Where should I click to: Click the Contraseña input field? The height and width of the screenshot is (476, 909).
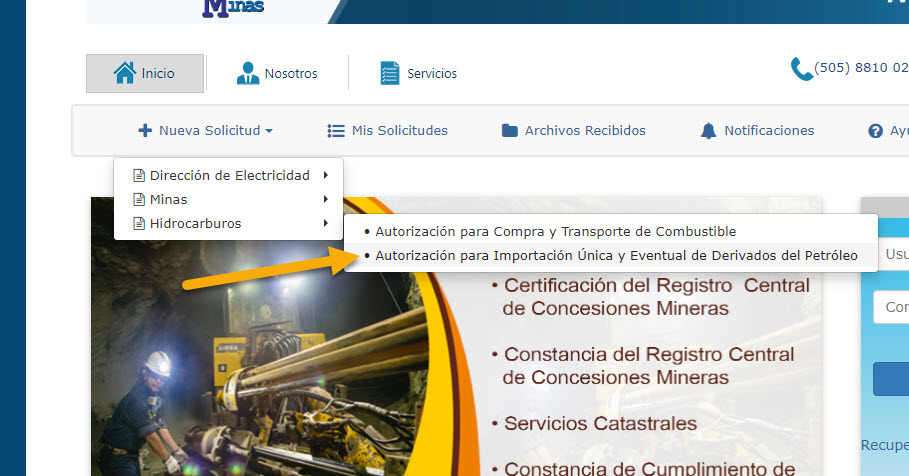tap(891, 307)
